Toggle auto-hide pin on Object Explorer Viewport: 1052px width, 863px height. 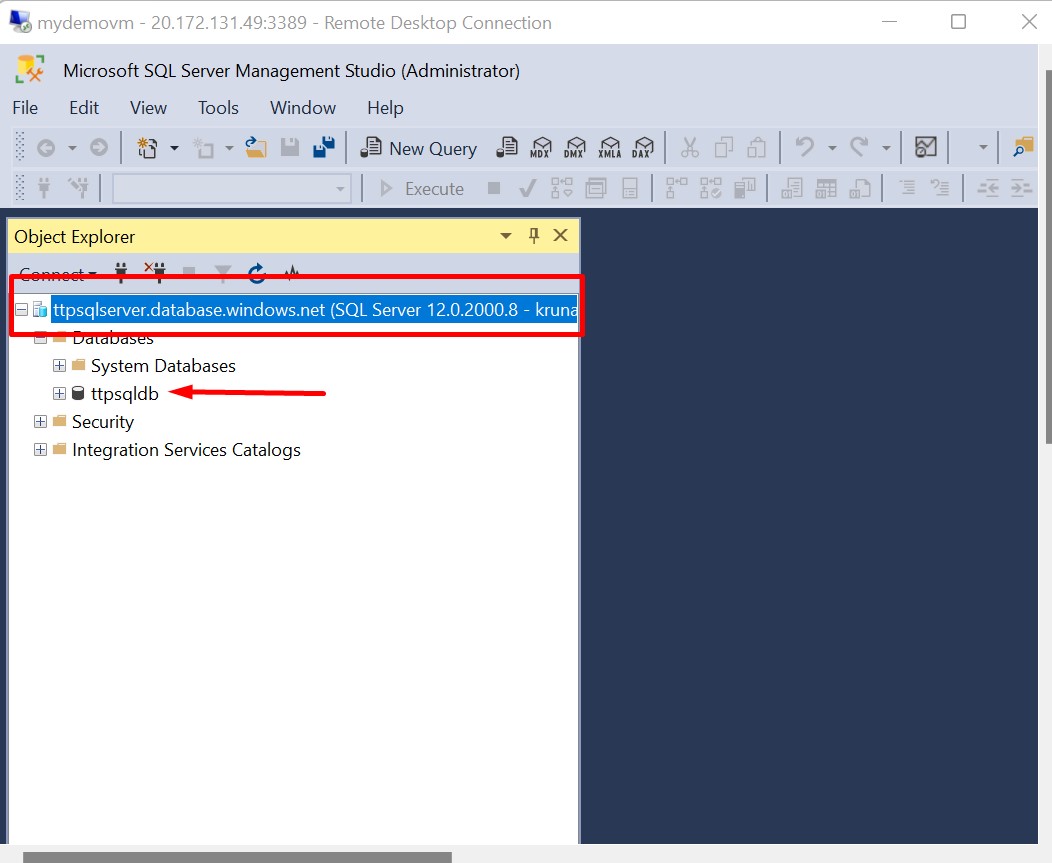tap(534, 236)
